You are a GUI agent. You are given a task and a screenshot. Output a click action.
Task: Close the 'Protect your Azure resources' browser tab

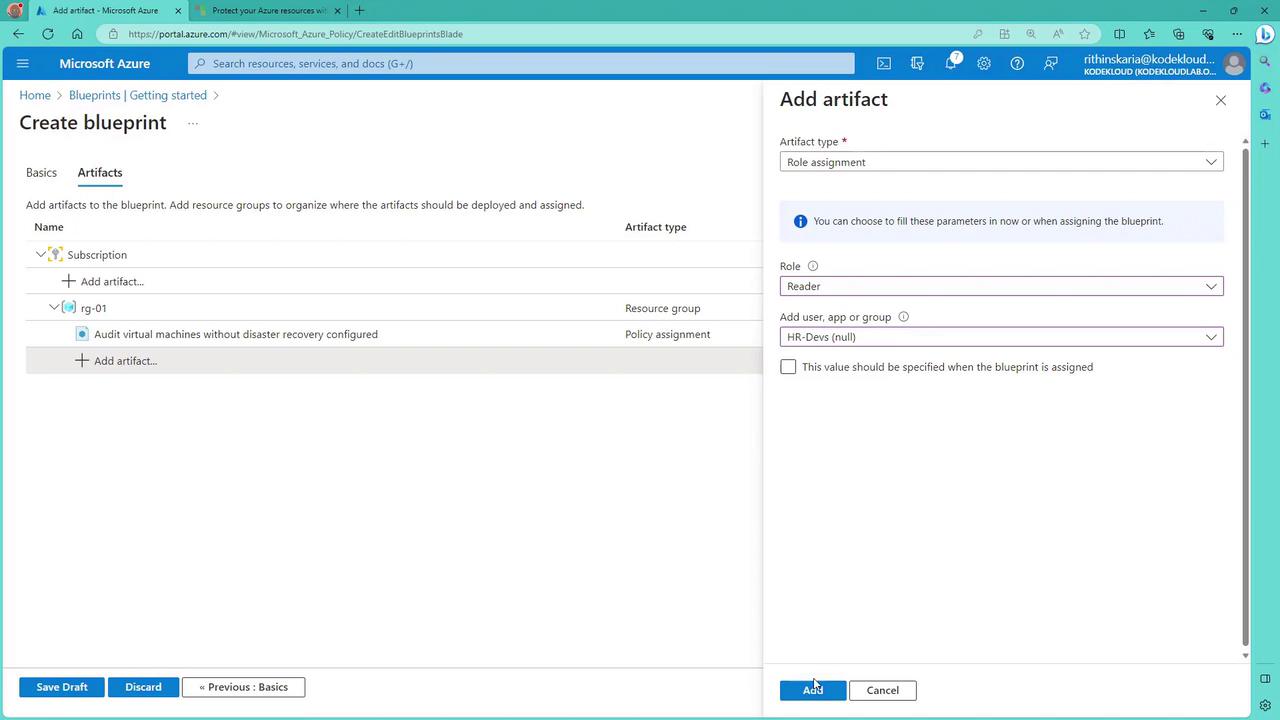[337, 11]
